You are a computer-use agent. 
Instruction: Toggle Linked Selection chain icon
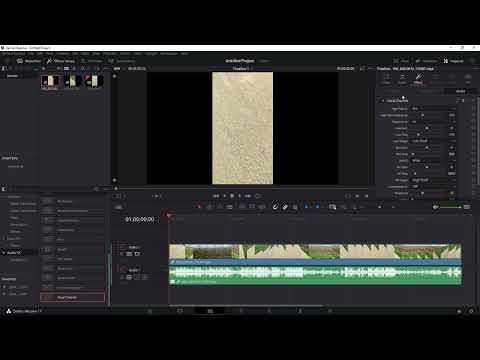pos(285,207)
